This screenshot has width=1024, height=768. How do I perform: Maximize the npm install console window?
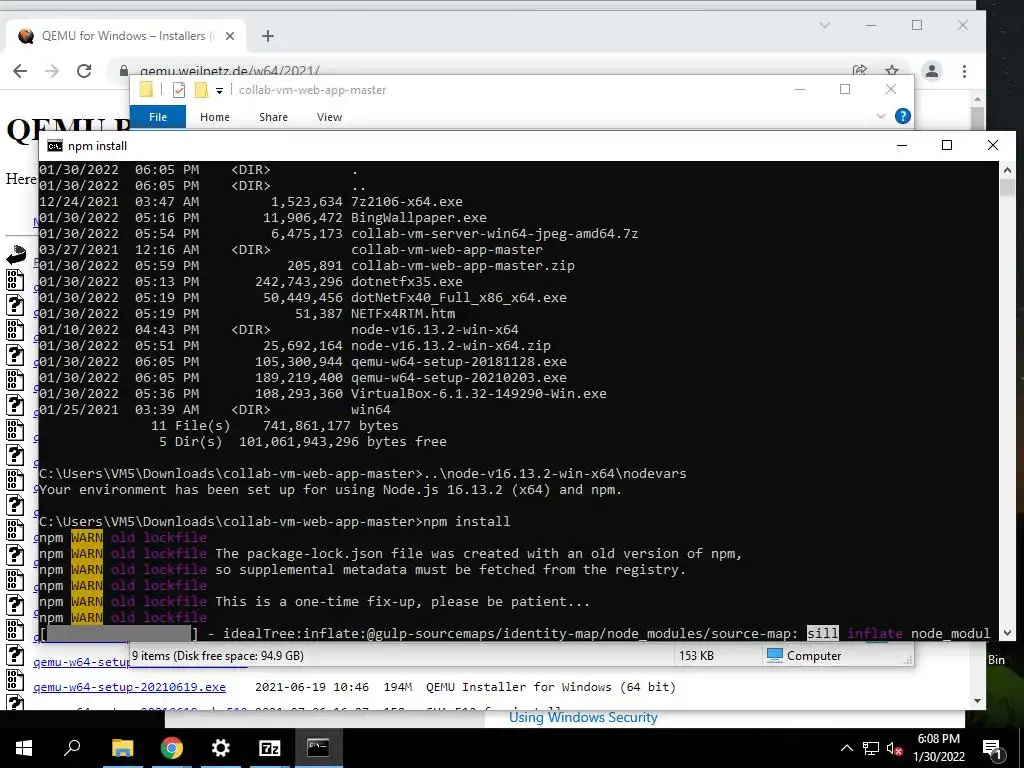point(947,145)
